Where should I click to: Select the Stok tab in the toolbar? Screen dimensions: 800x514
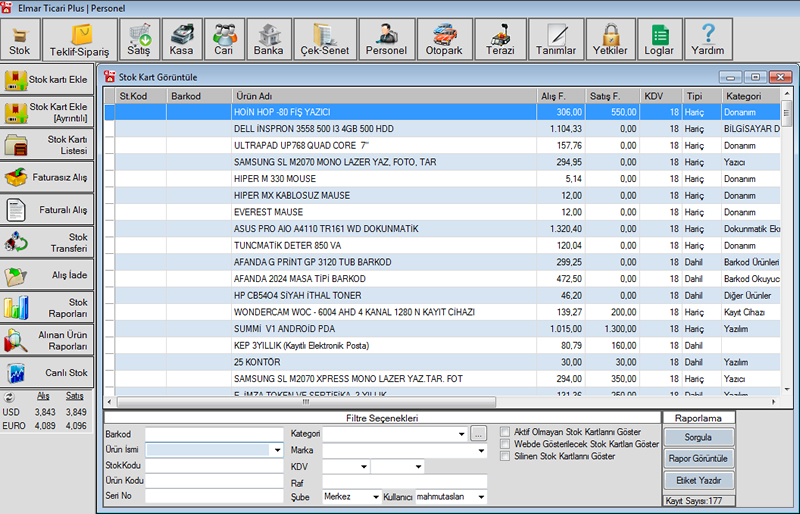click(19, 39)
